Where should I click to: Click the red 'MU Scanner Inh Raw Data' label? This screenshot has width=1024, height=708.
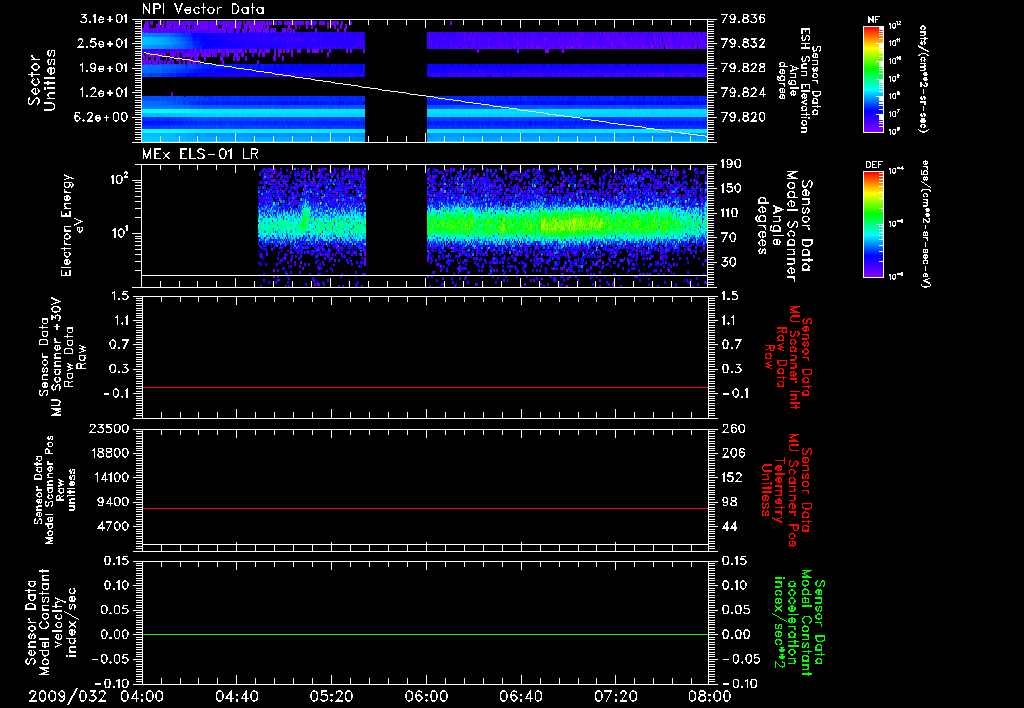click(x=788, y=357)
